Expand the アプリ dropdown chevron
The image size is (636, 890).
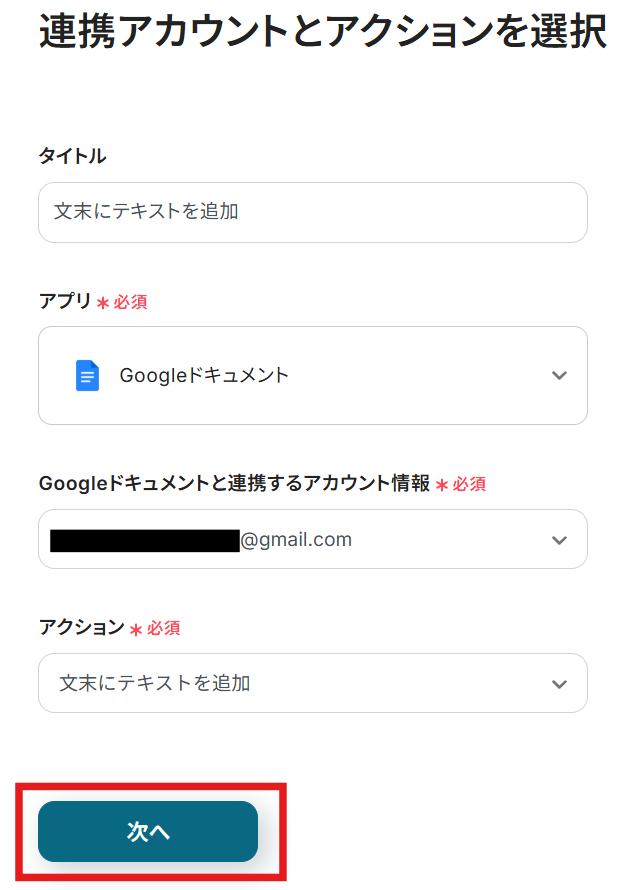pos(559,376)
